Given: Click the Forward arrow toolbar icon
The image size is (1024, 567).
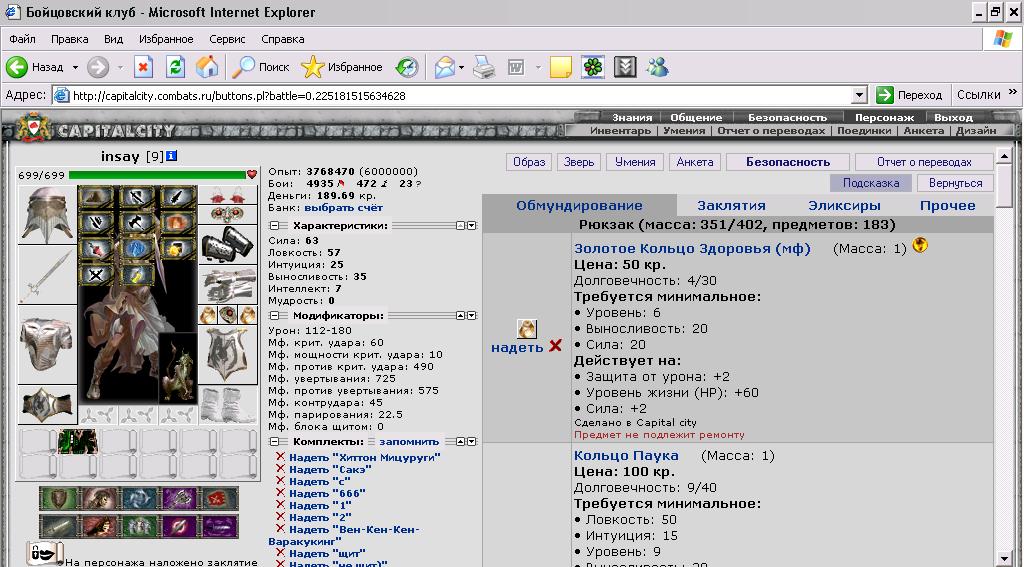Looking at the screenshot, I should (98, 67).
